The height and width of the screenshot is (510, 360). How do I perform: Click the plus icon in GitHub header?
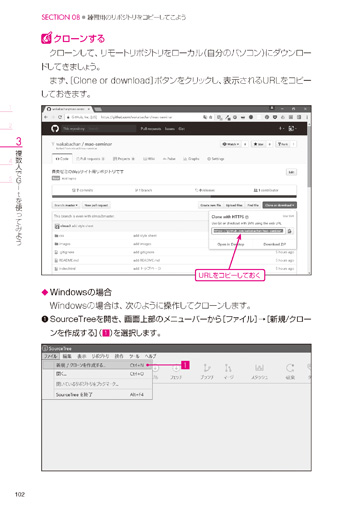[281, 128]
